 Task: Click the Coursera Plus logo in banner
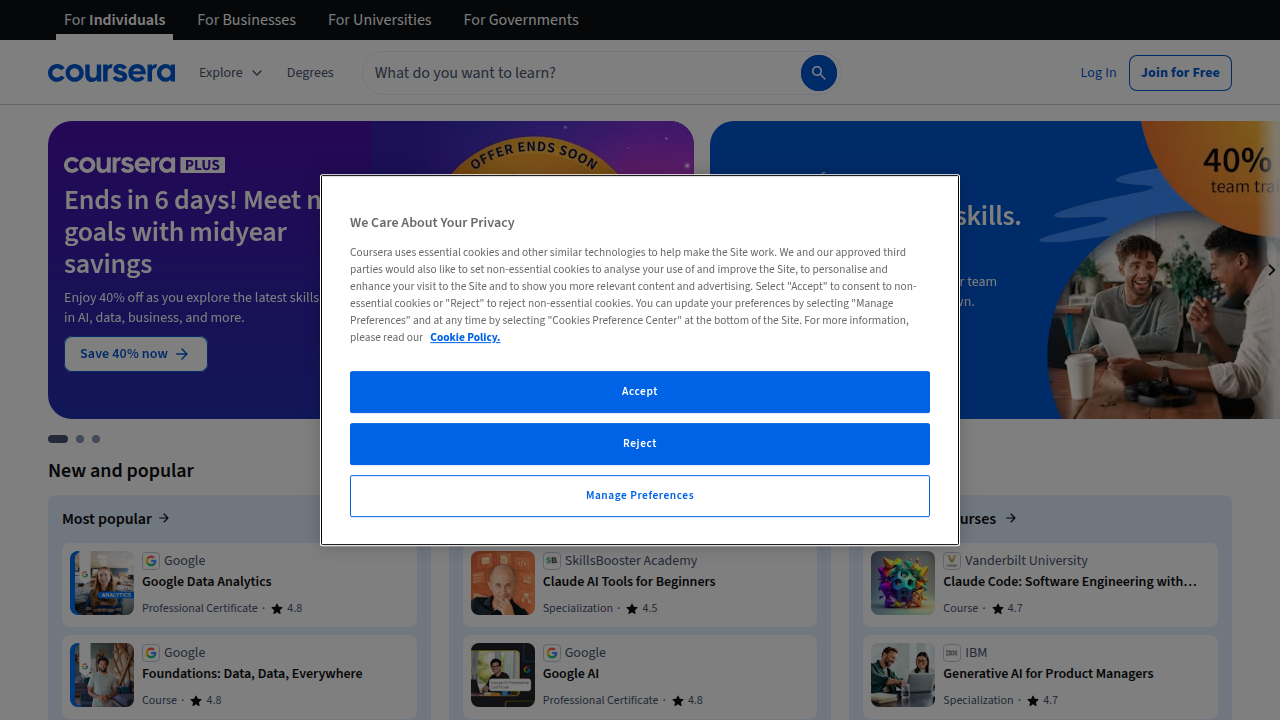(144, 165)
